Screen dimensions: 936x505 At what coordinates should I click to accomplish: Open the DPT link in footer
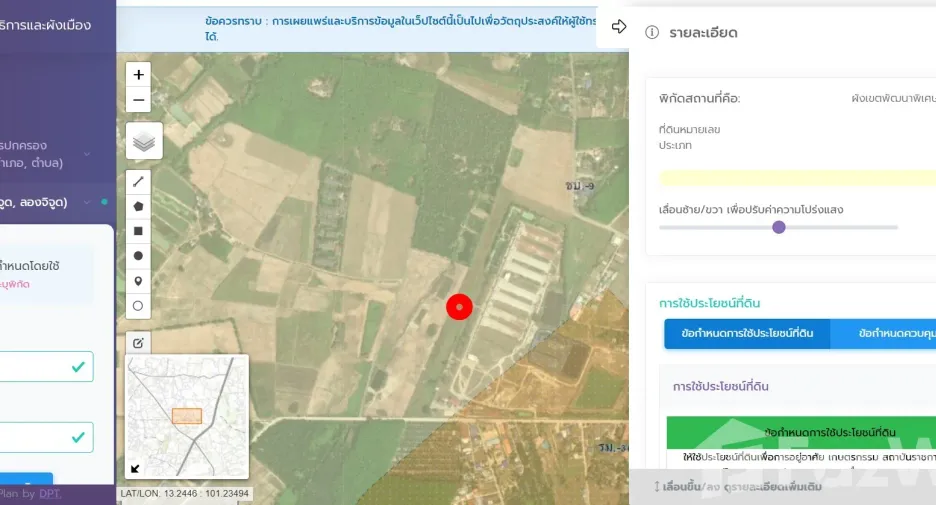click(x=50, y=494)
